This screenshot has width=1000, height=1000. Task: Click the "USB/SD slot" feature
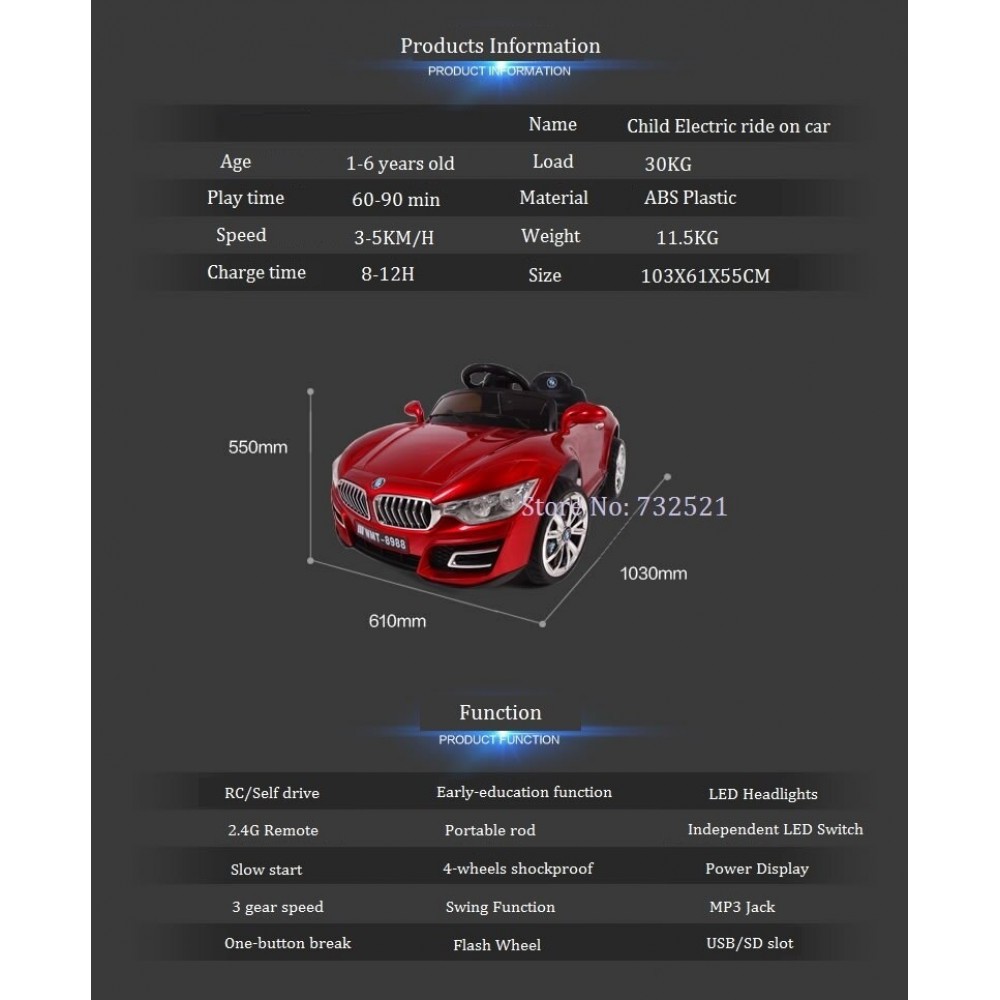tap(749, 943)
